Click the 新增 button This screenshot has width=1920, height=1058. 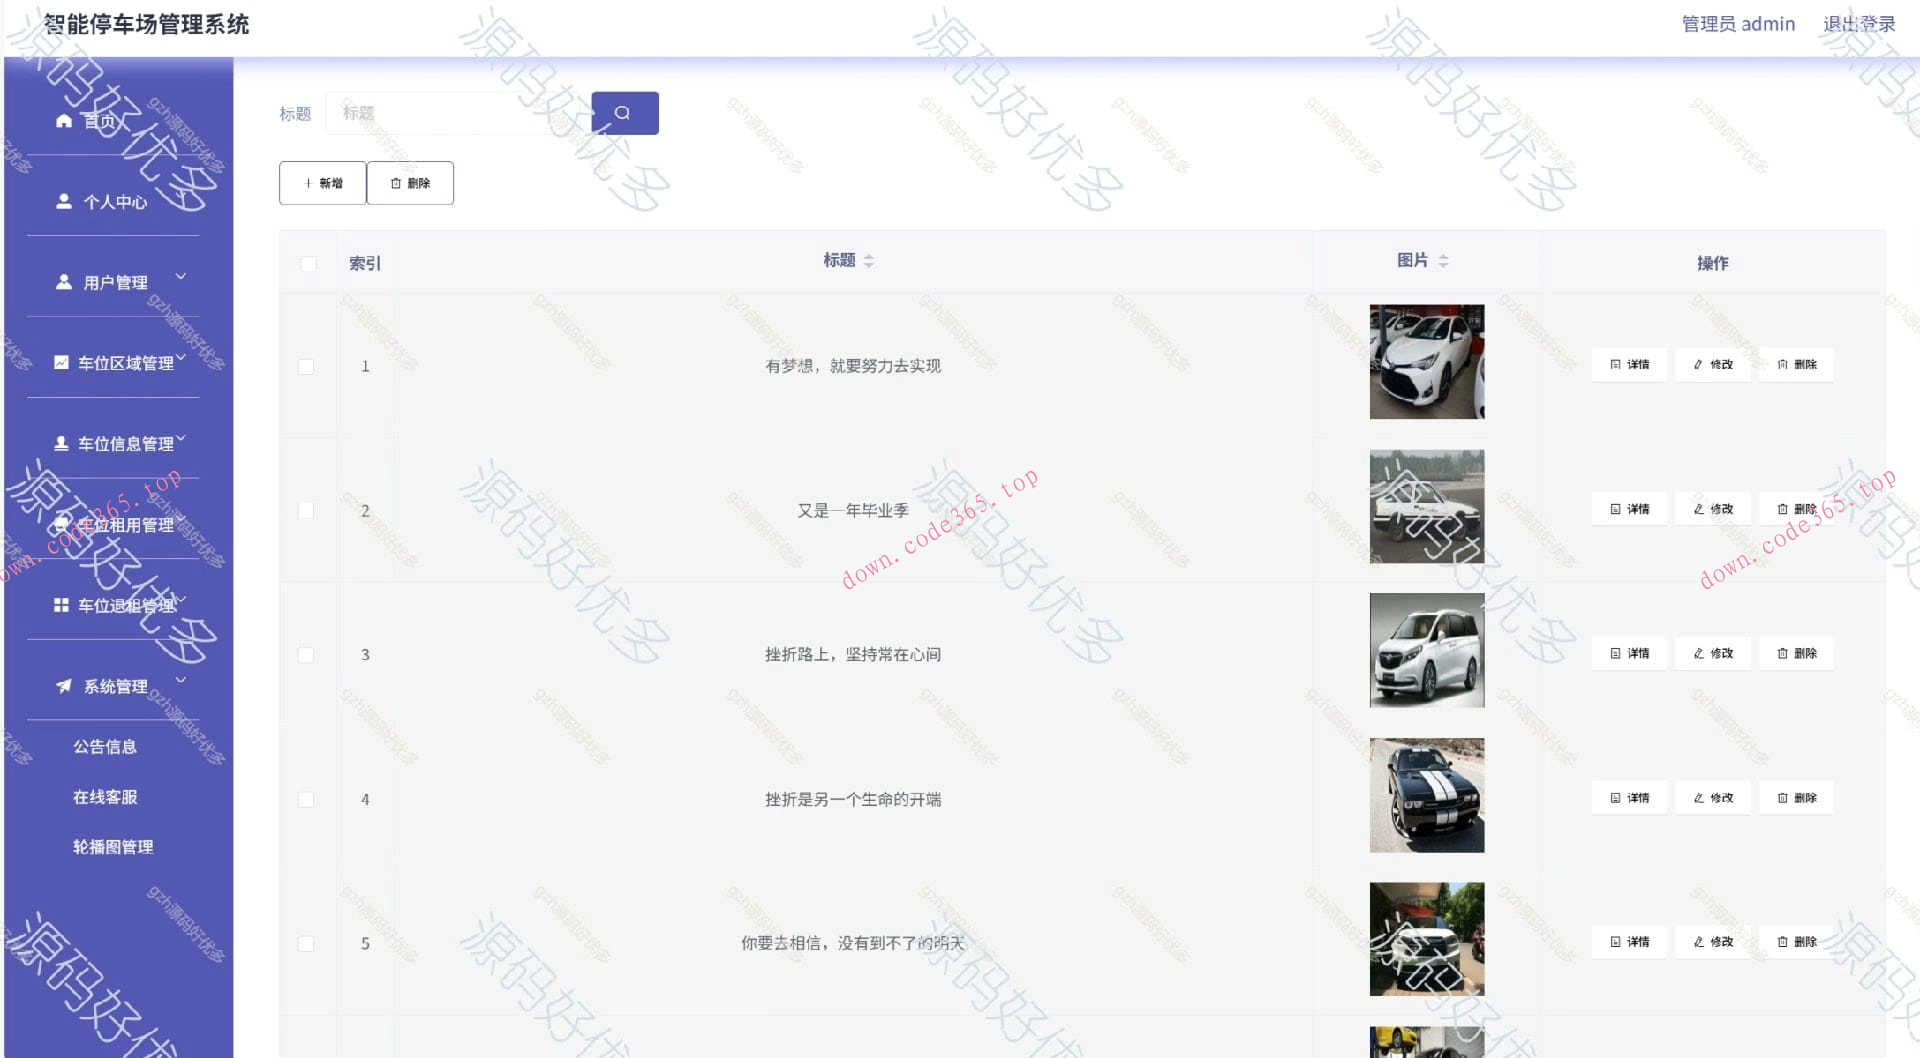322,183
